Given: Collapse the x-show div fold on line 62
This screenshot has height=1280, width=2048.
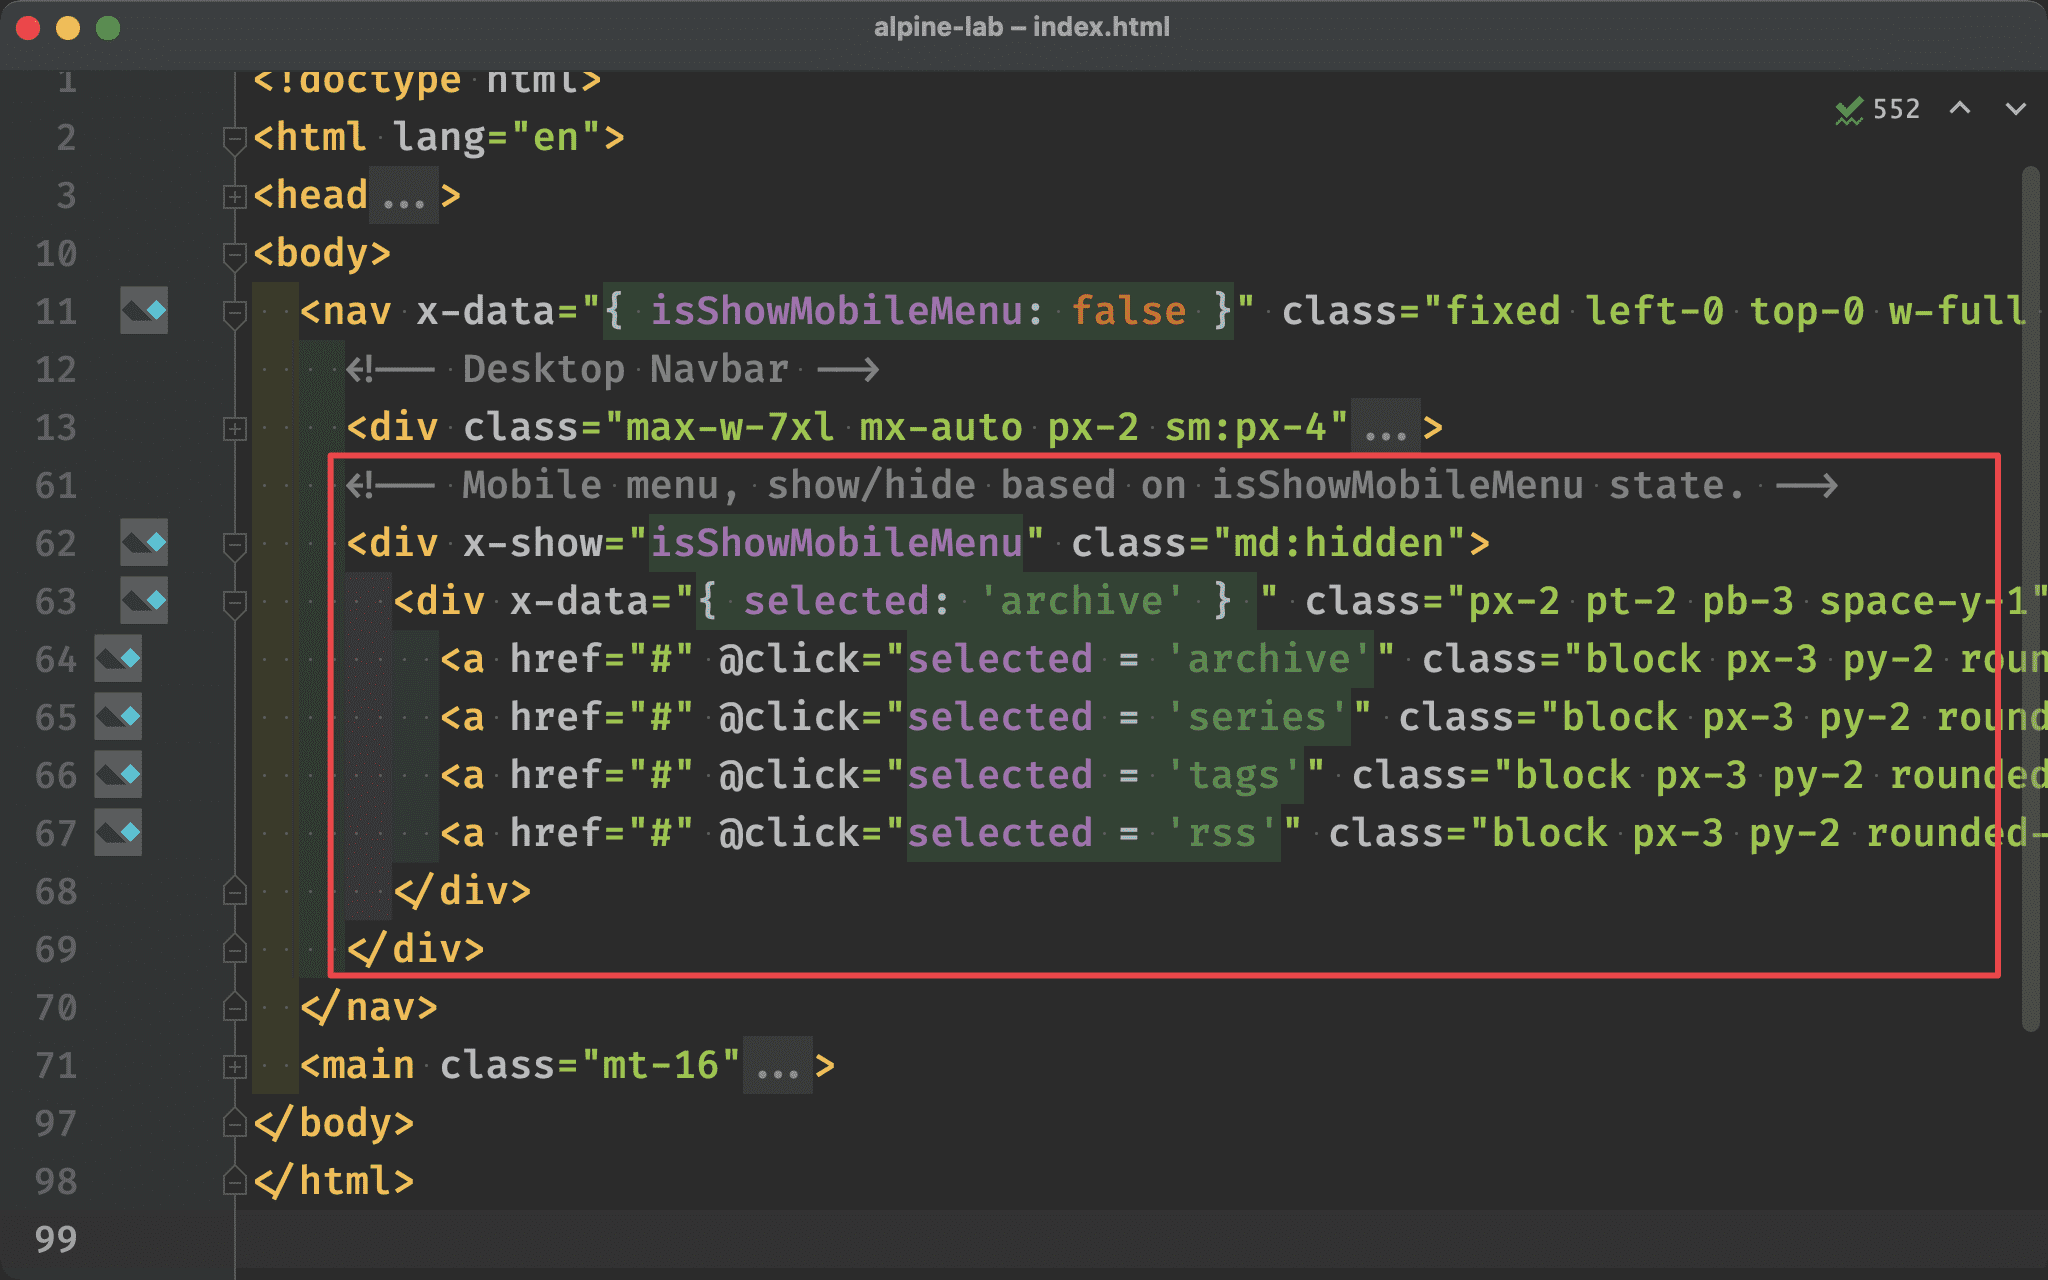Looking at the screenshot, I should [234, 545].
